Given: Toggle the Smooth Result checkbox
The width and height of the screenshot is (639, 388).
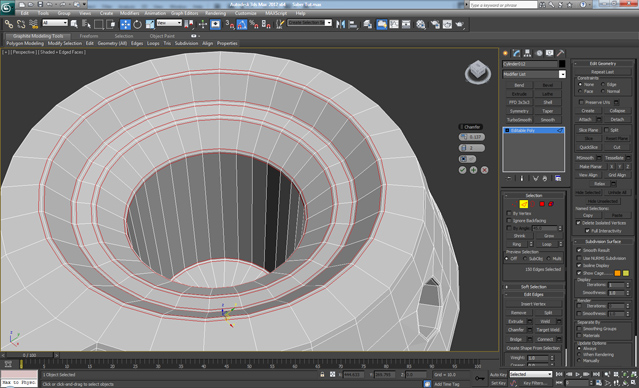Looking at the screenshot, I should click(579, 250).
